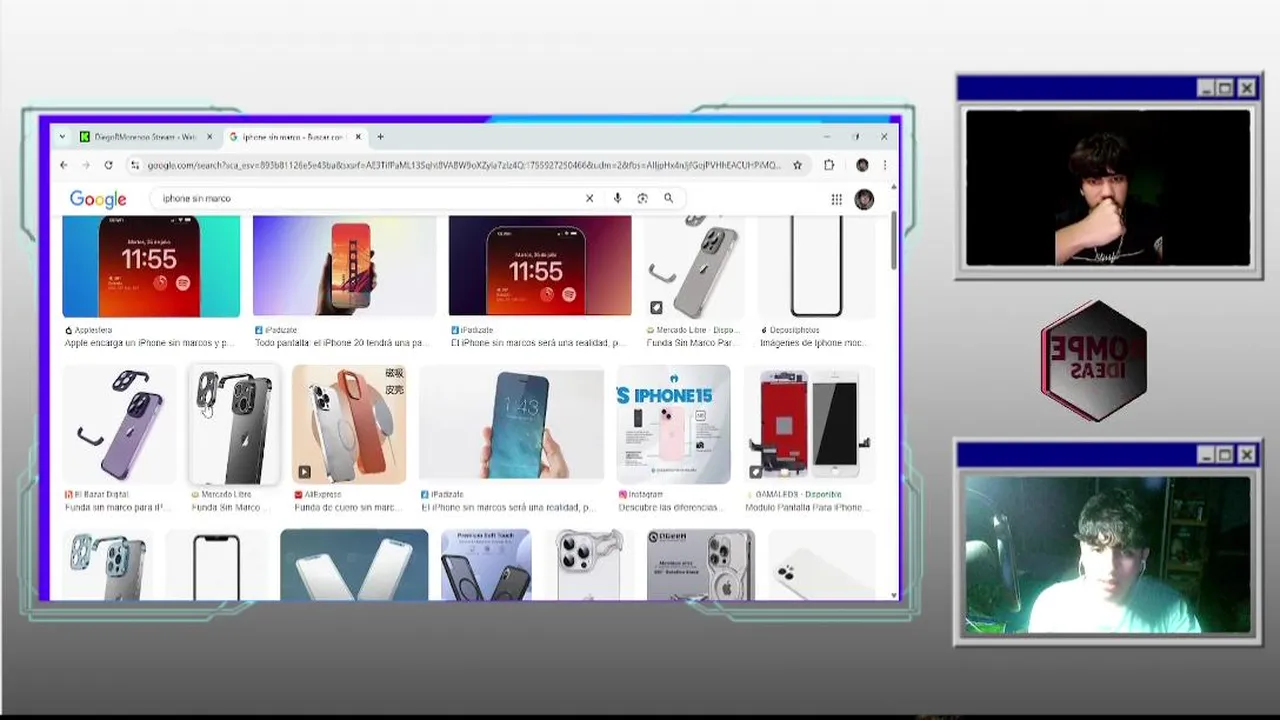This screenshot has height=720, width=1280.
Task: Open the Depositphotos black phone outline image
Action: click(816, 266)
